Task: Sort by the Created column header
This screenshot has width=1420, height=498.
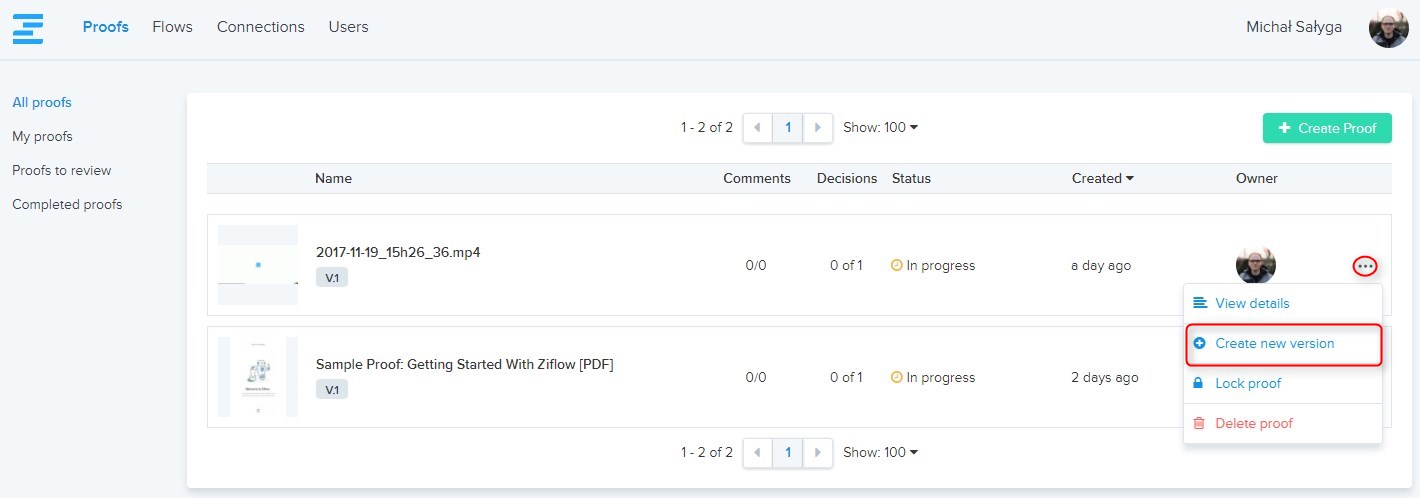Action: [1102, 179]
